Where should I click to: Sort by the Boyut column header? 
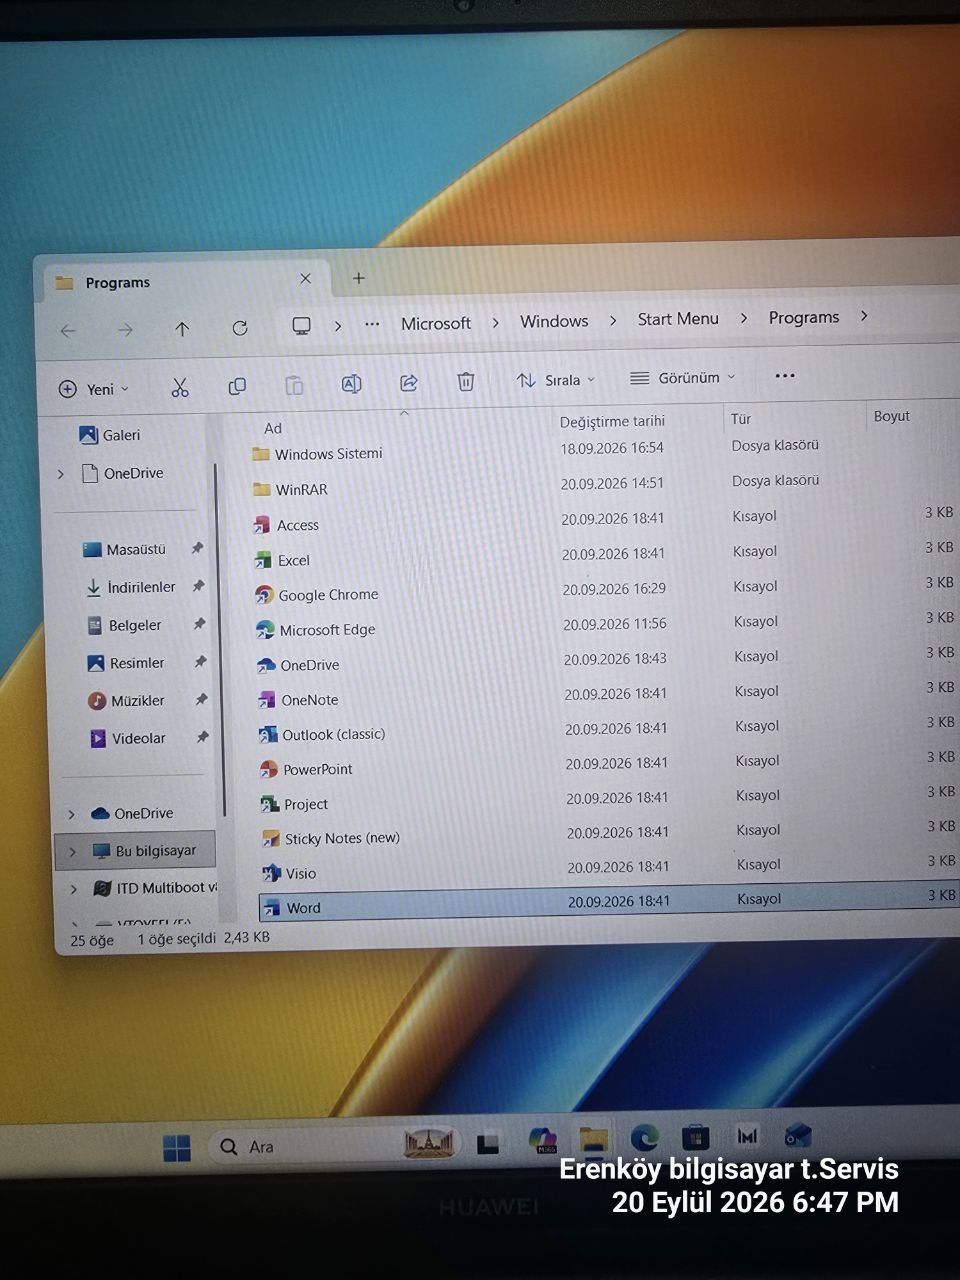[x=892, y=416]
